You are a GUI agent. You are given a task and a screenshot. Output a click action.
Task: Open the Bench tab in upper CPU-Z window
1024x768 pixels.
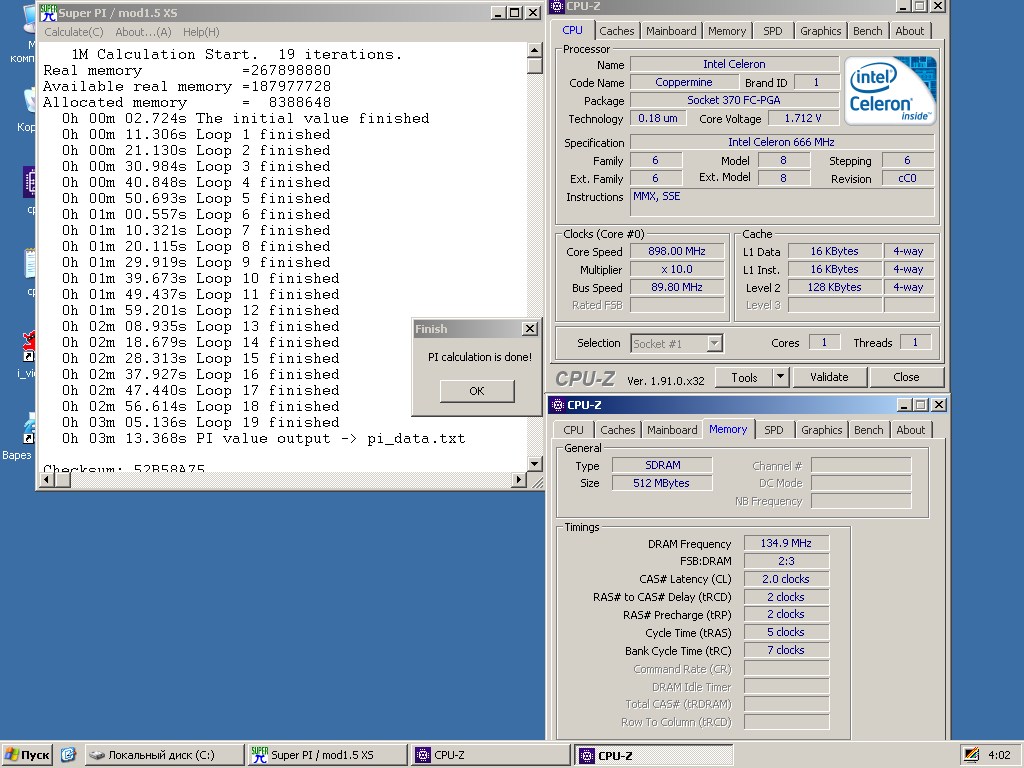pyautogui.click(x=868, y=31)
